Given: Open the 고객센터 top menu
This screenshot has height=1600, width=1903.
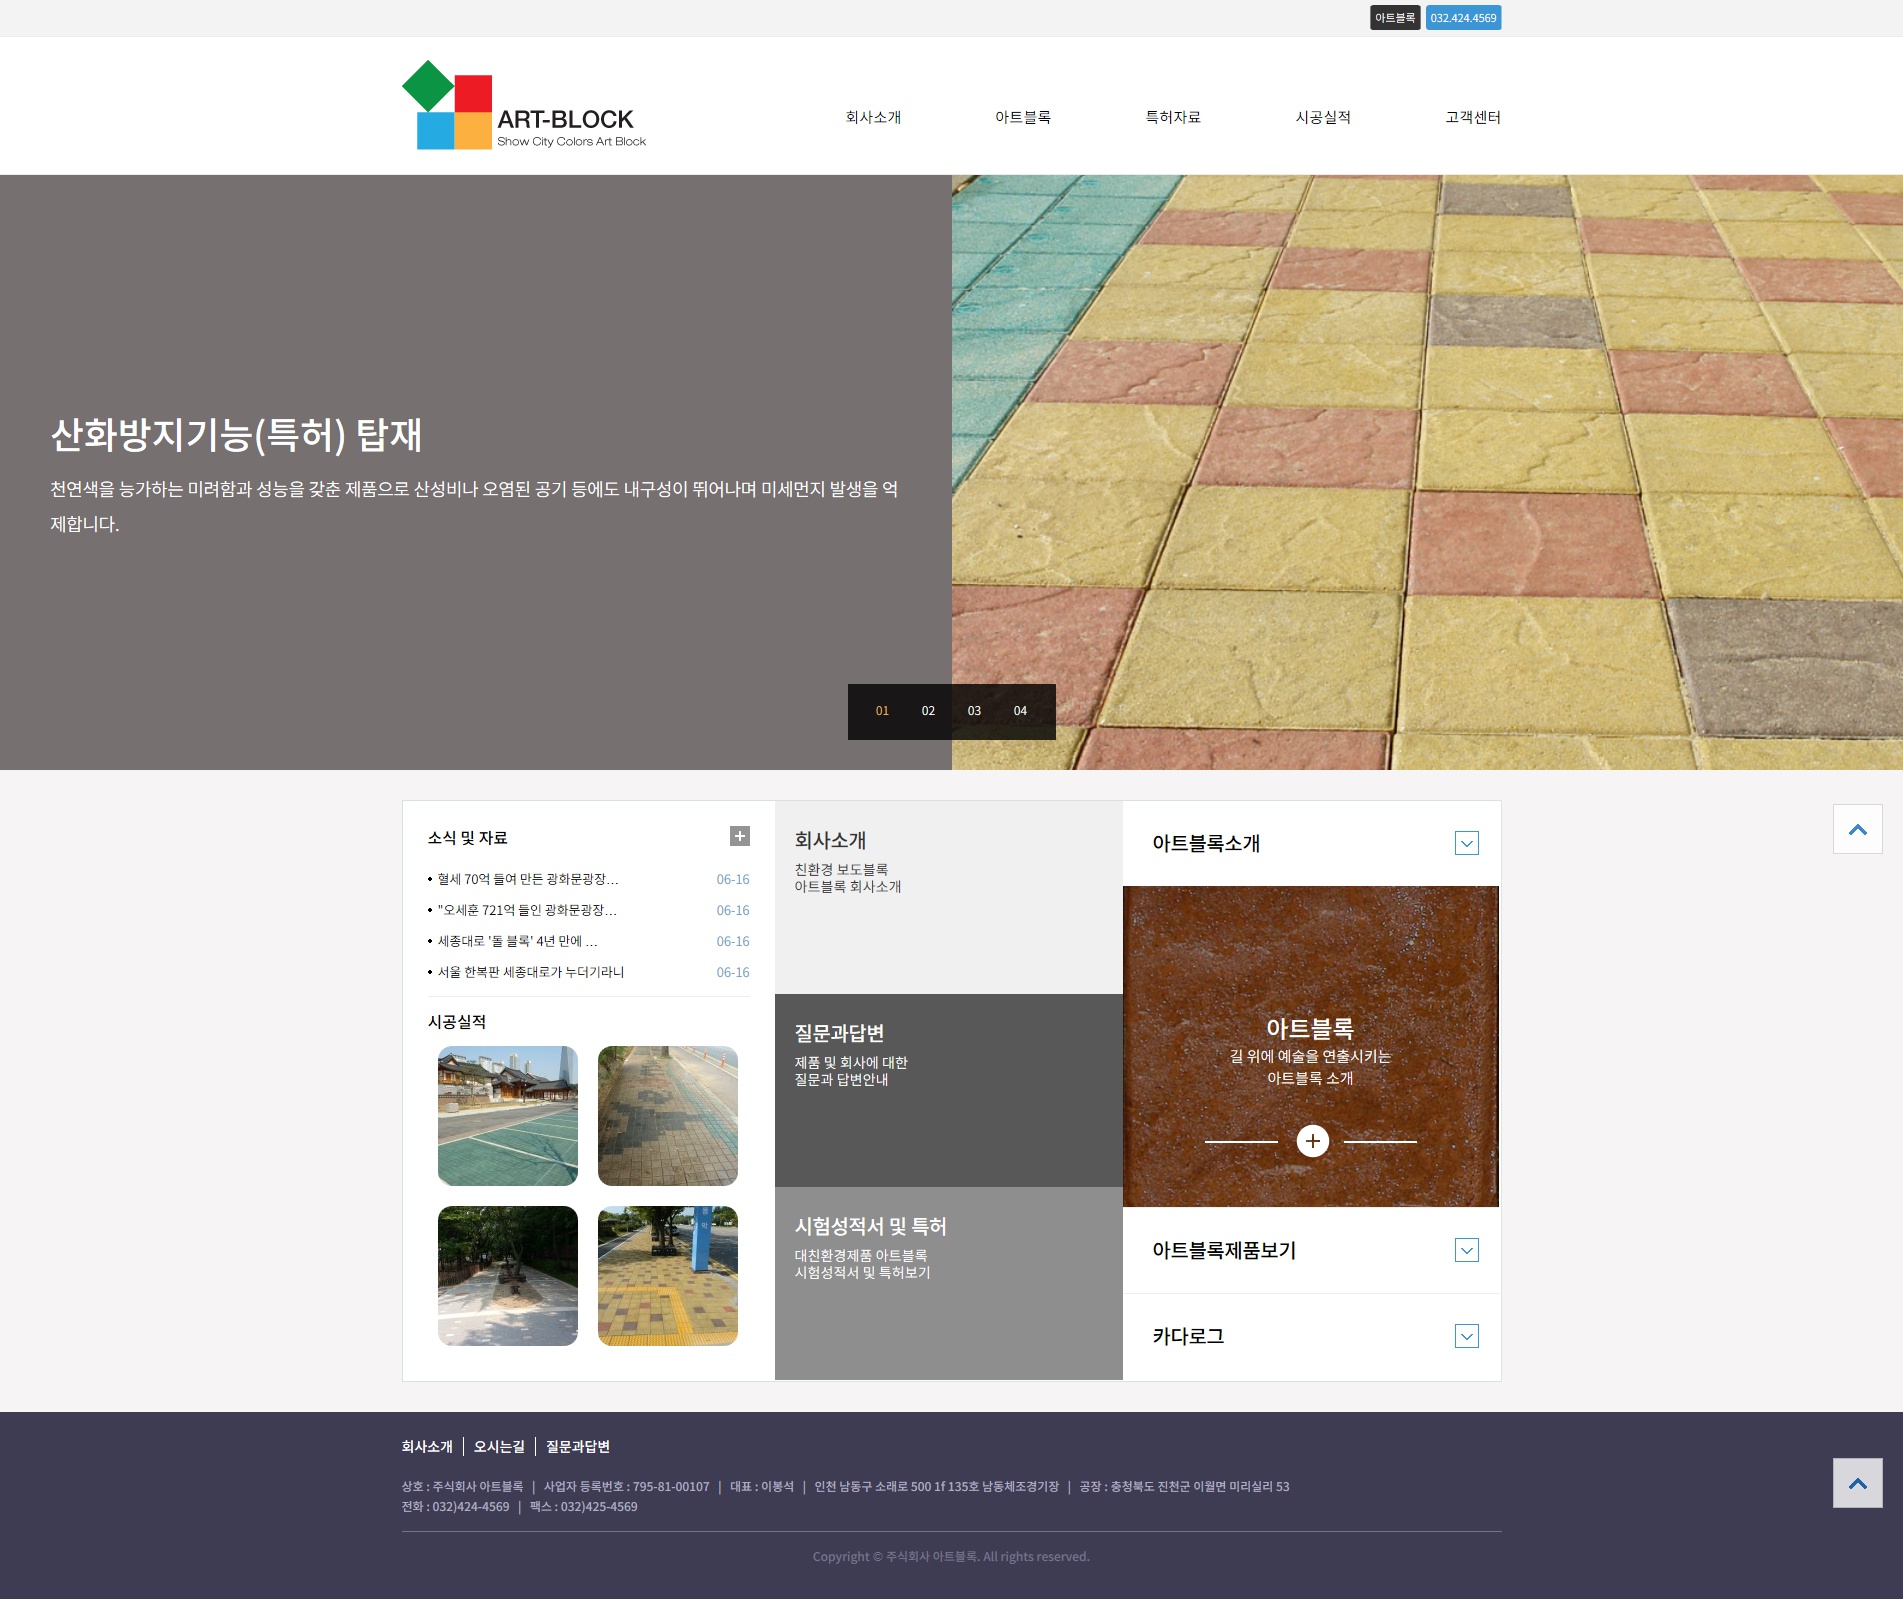Looking at the screenshot, I should [x=1472, y=117].
